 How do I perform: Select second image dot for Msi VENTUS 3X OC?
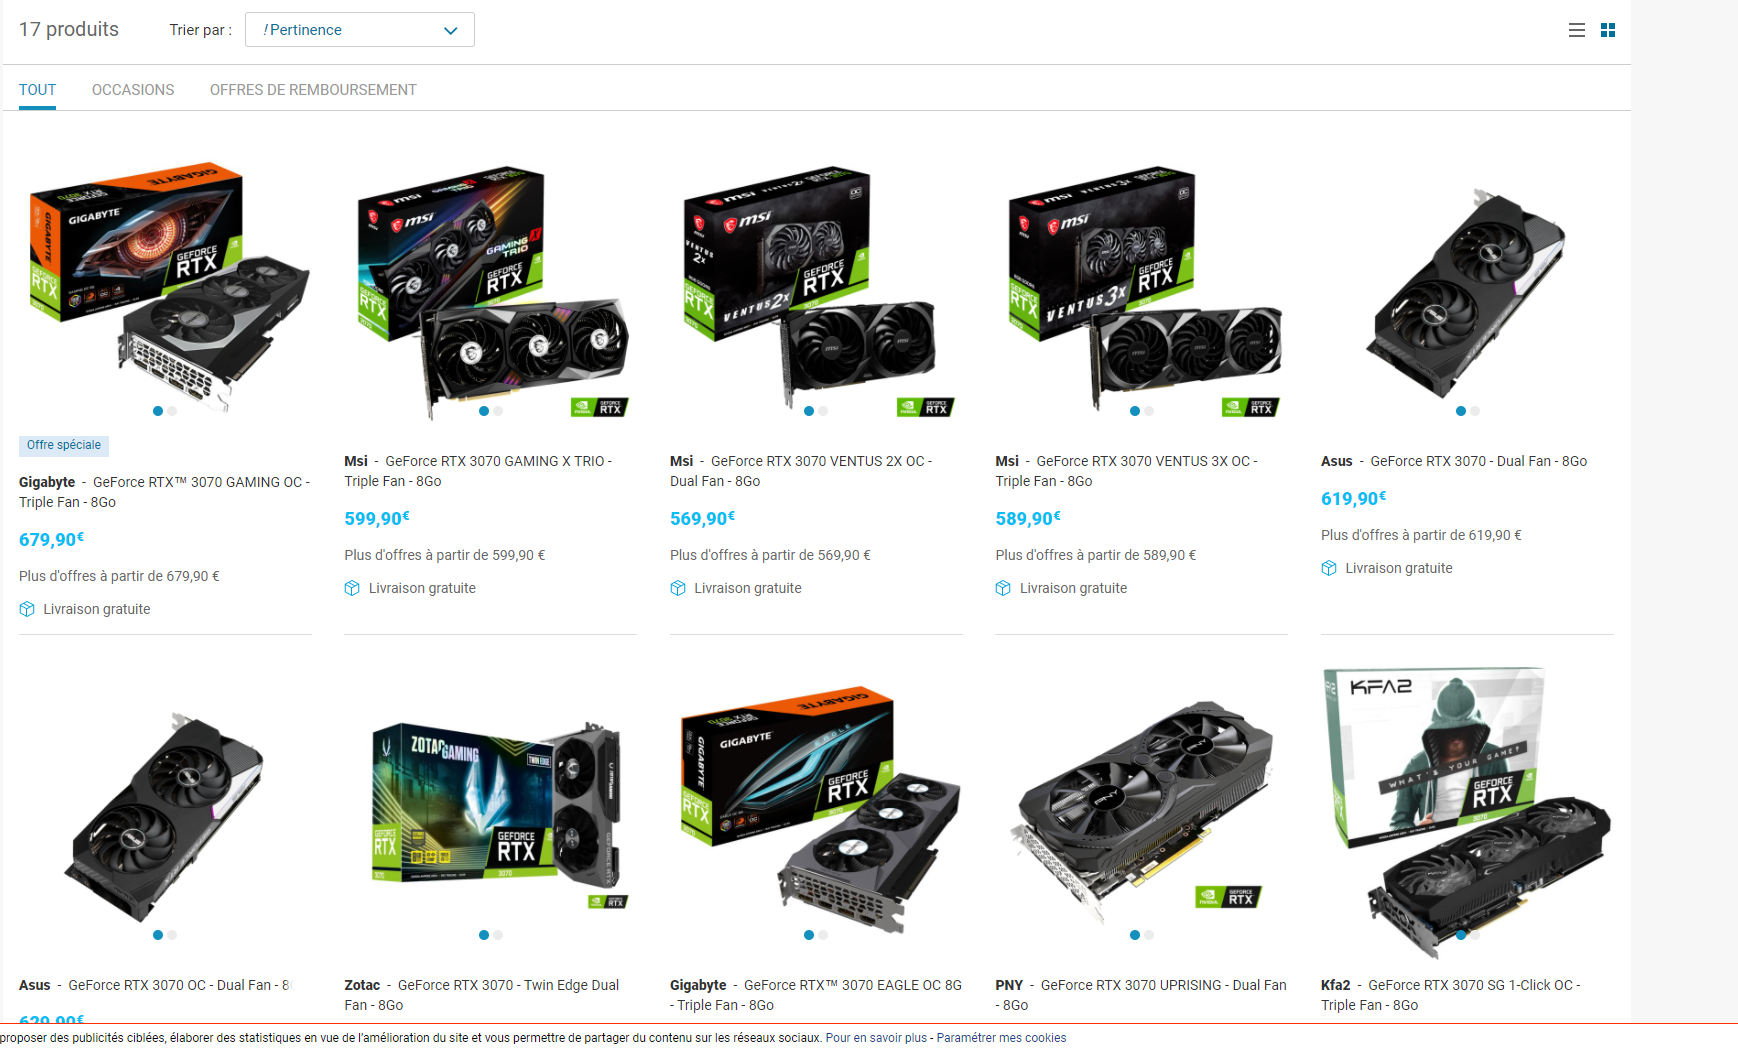1149,411
